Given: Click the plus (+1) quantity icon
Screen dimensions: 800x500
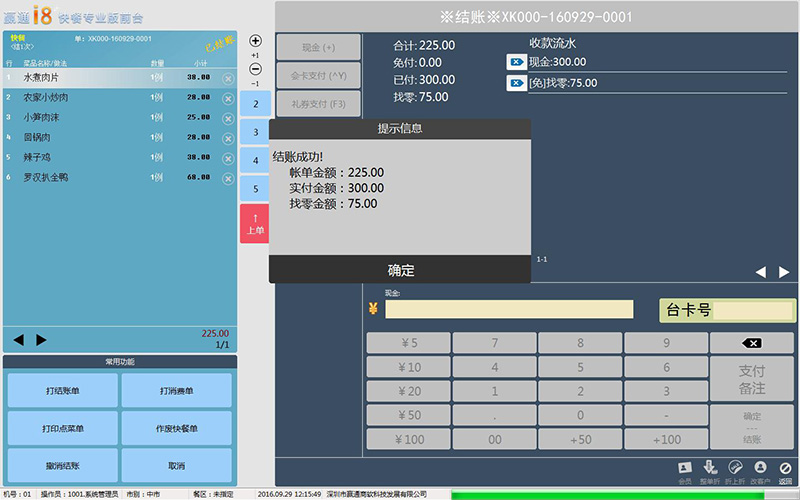Looking at the screenshot, I should (x=255, y=41).
